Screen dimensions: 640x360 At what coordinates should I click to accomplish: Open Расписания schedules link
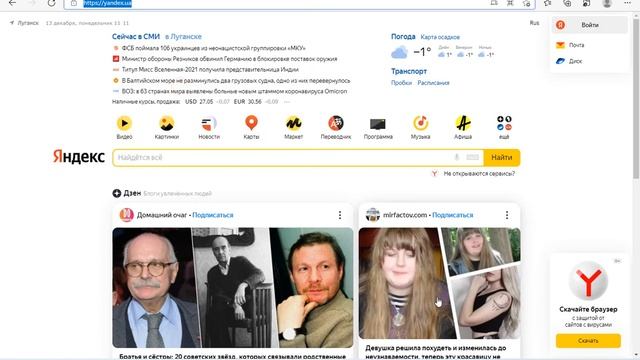433,83
